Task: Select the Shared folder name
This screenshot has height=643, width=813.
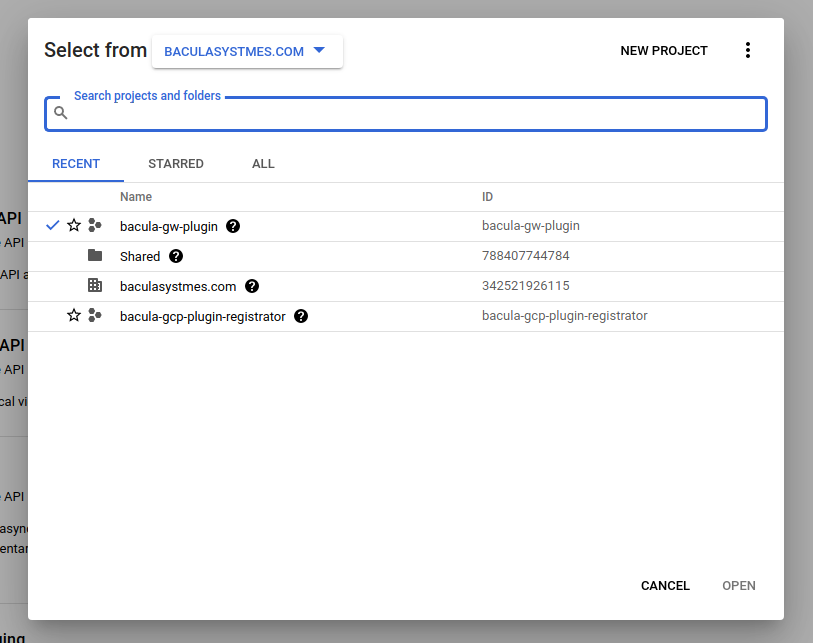Action: 140,257
